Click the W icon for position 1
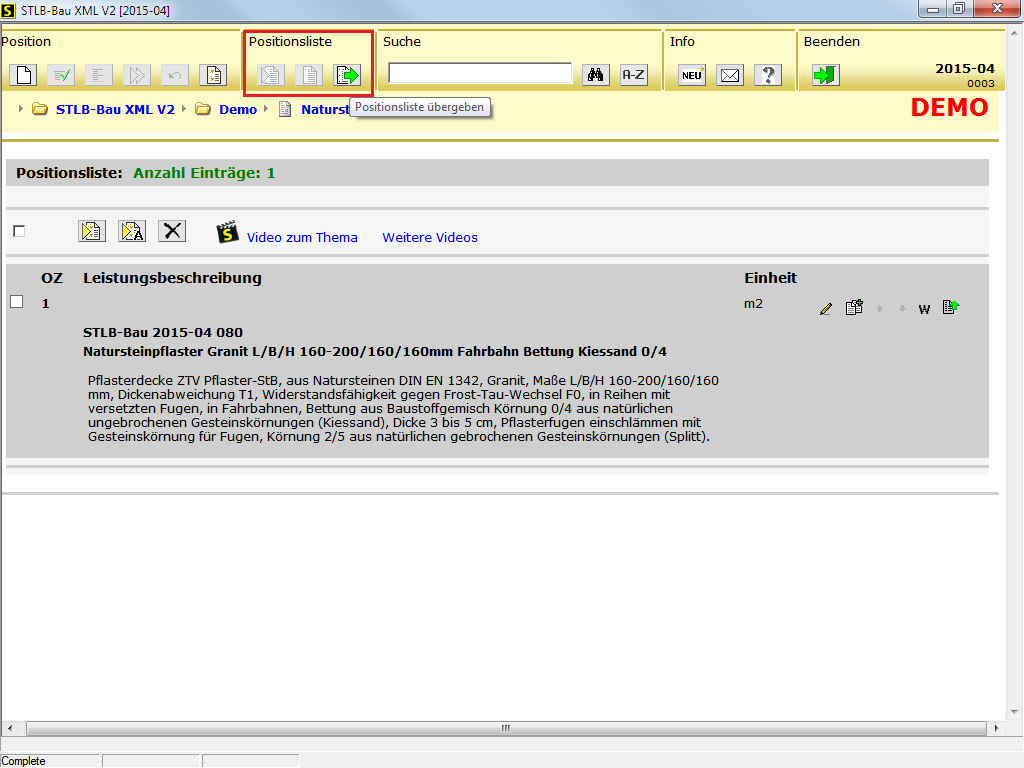1024x768 pixels. [924, 310]
